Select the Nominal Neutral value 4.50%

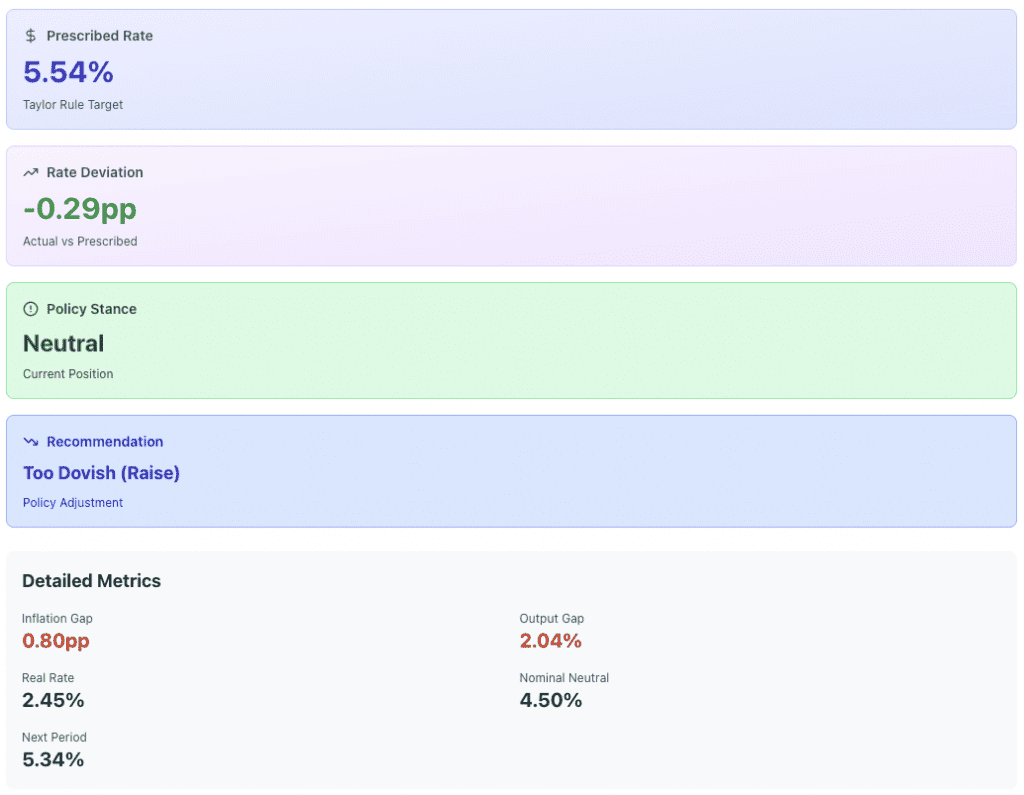pyautogui.click(x=550, y=700)
